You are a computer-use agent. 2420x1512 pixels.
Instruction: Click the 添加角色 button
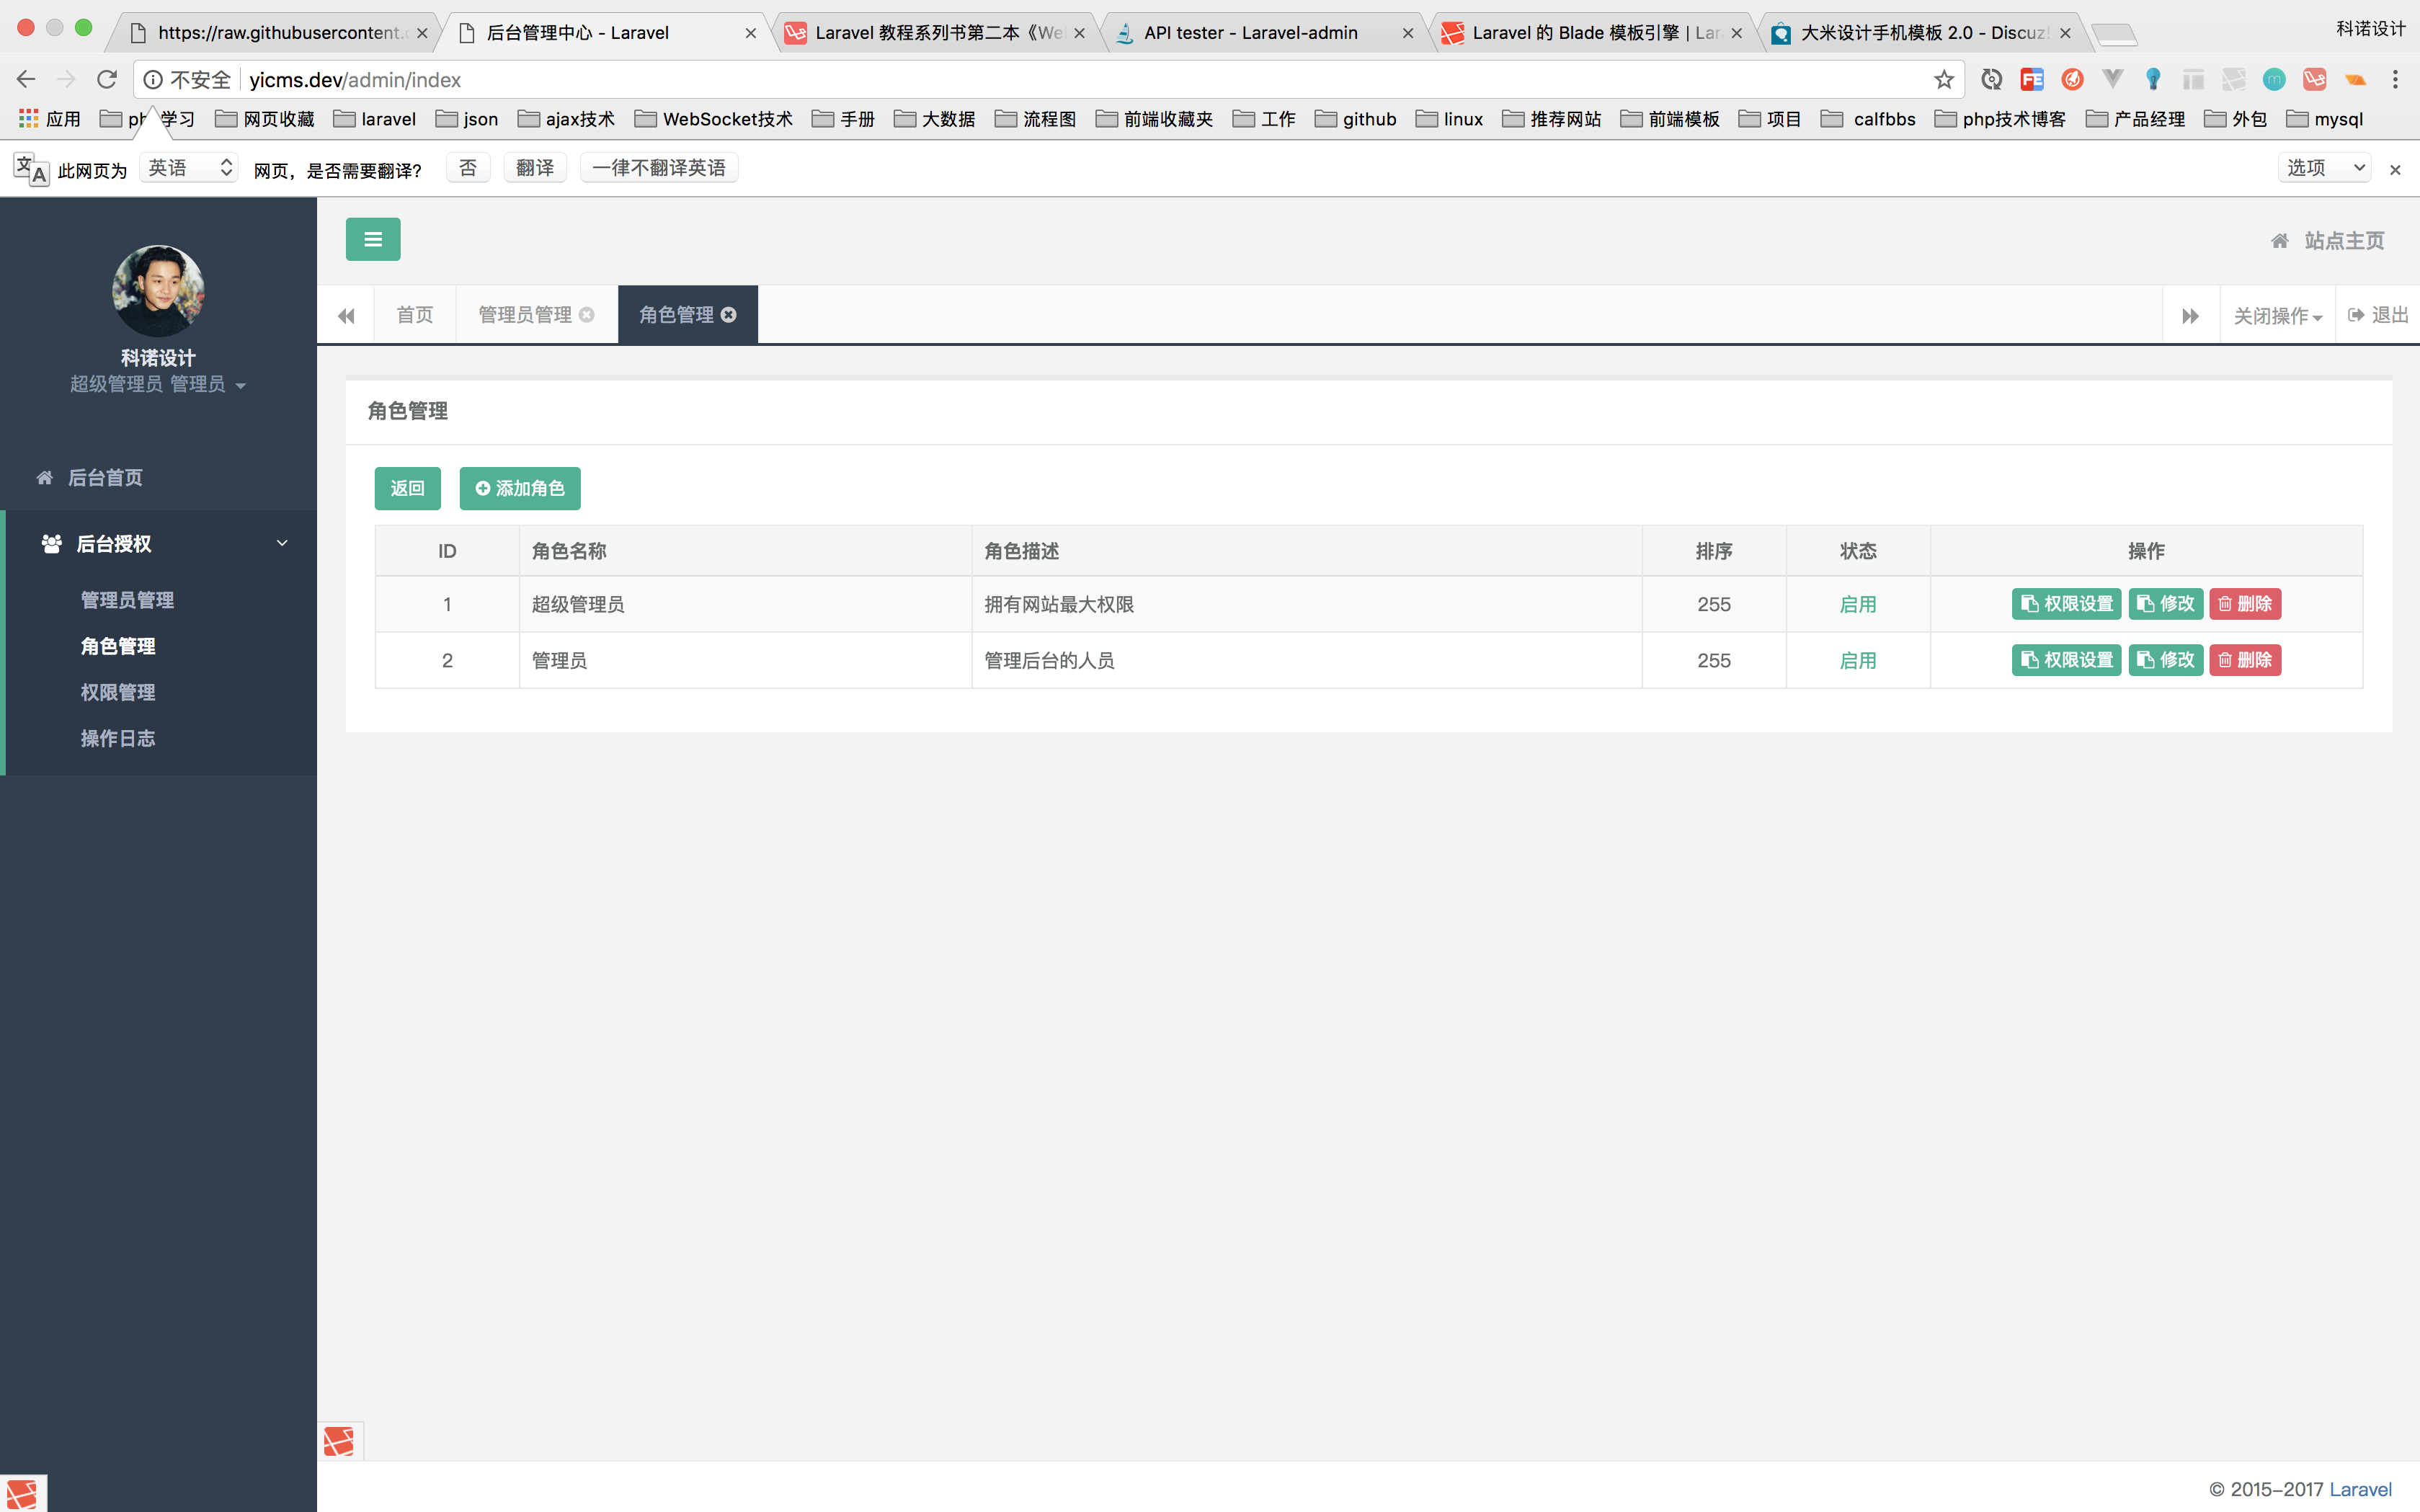click(x=520, y=488)
